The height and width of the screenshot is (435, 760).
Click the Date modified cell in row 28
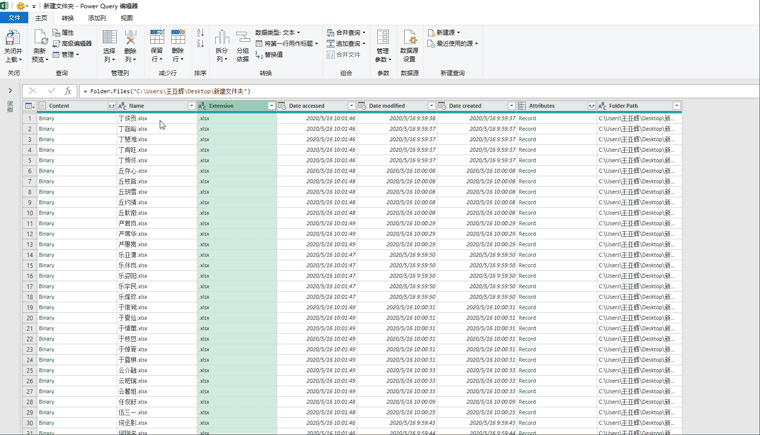(397, 402)
